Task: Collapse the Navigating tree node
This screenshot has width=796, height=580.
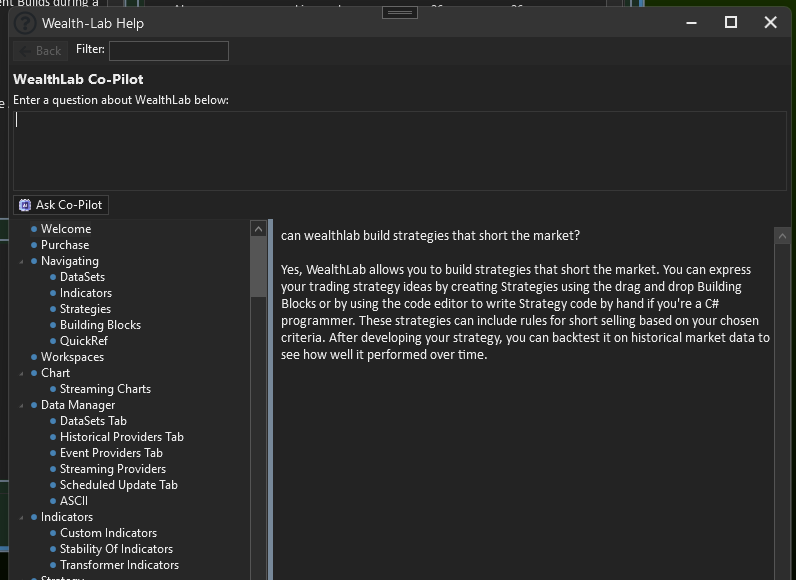Action: tap(21, 261)
